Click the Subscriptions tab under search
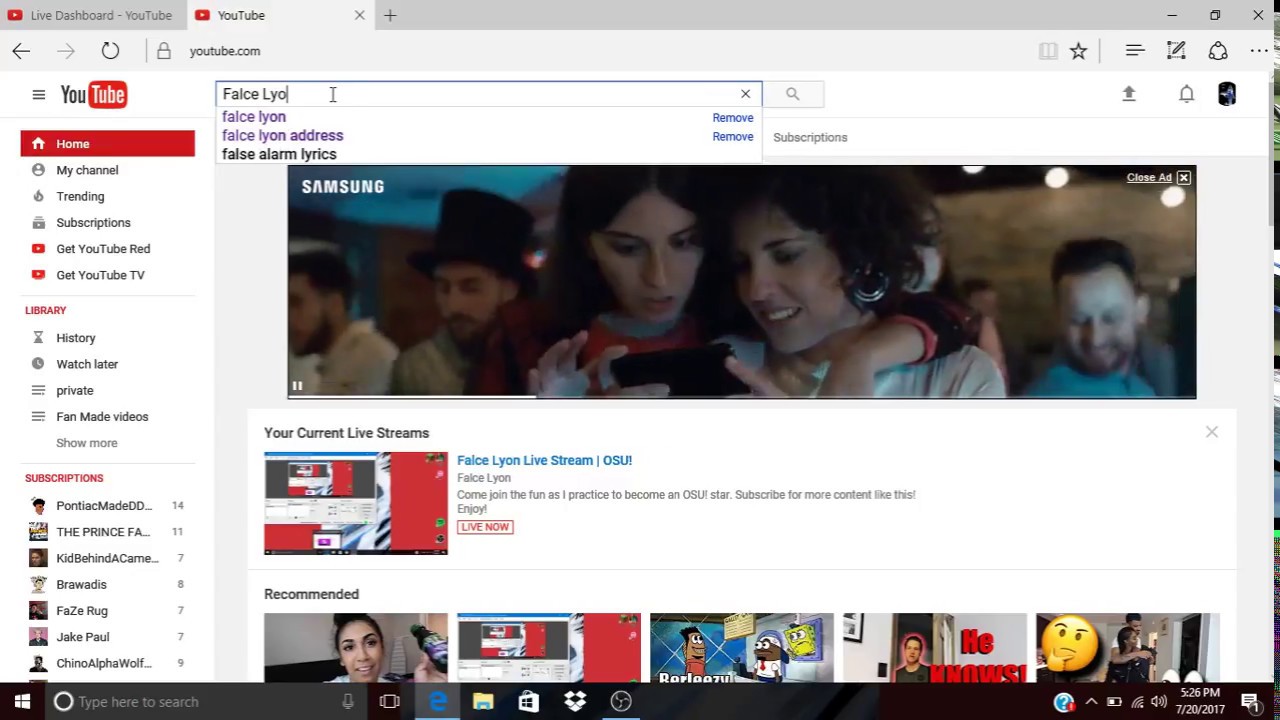Screen dimensions: 1280x720 click(x=810, y=137)
